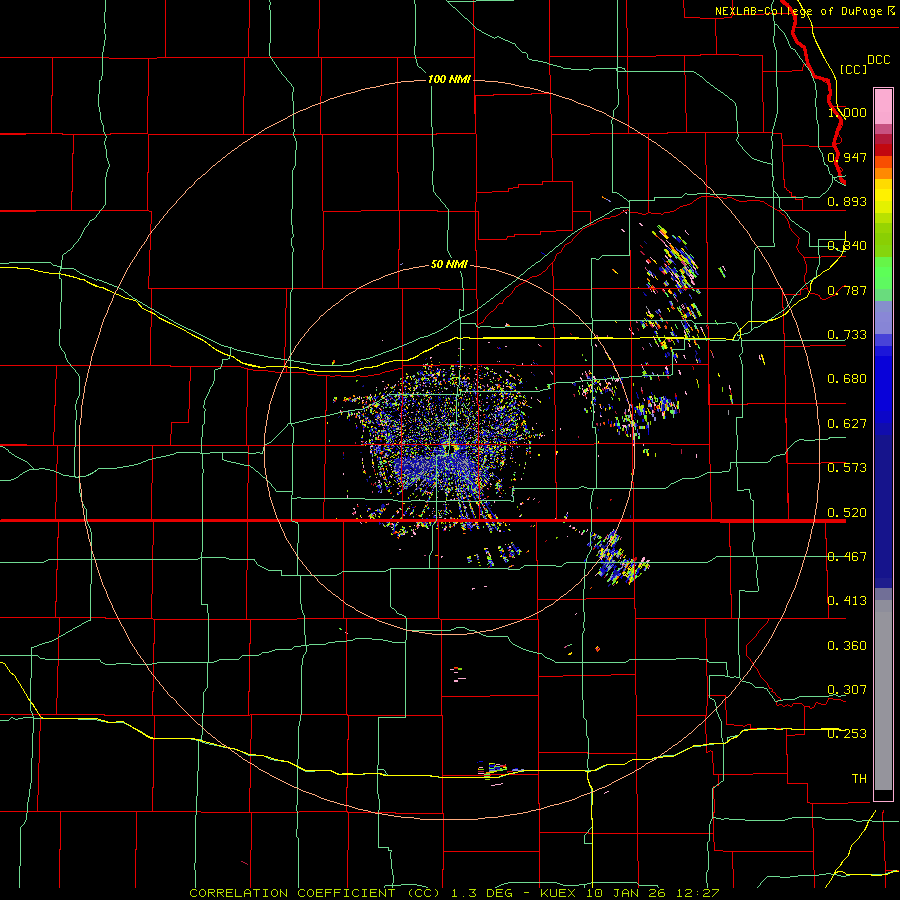Click the gray lower segment of the color bar
Screen dimensions: 900x900
coord(883,695)
